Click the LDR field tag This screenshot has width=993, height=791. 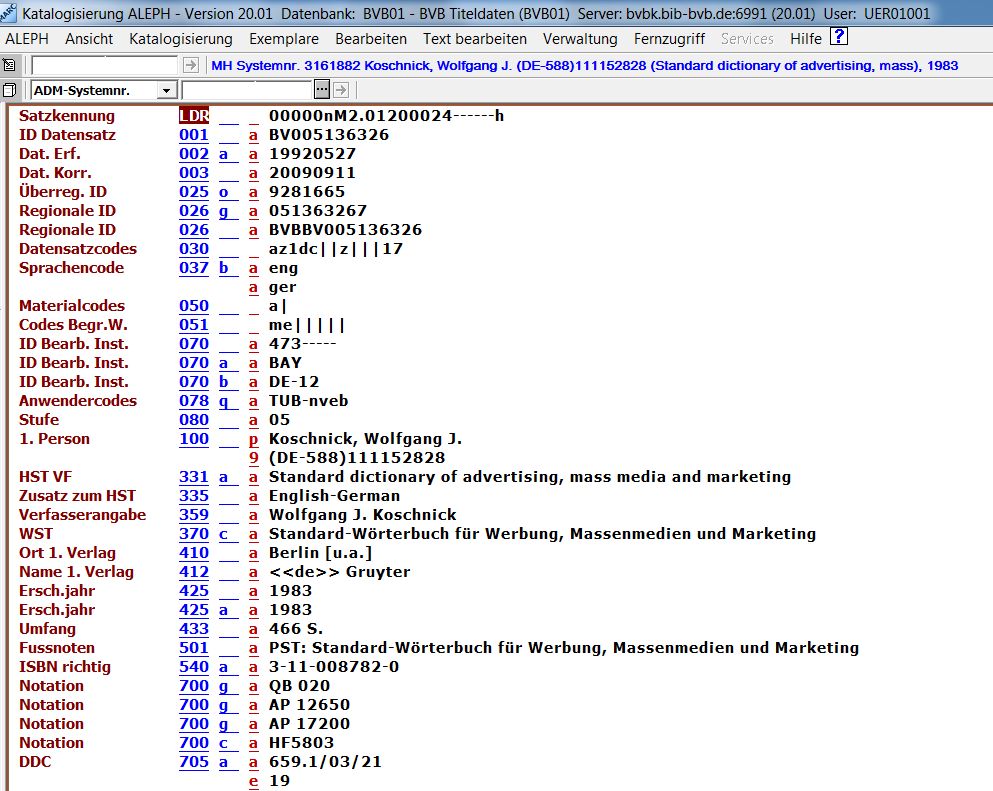[194, 116]
